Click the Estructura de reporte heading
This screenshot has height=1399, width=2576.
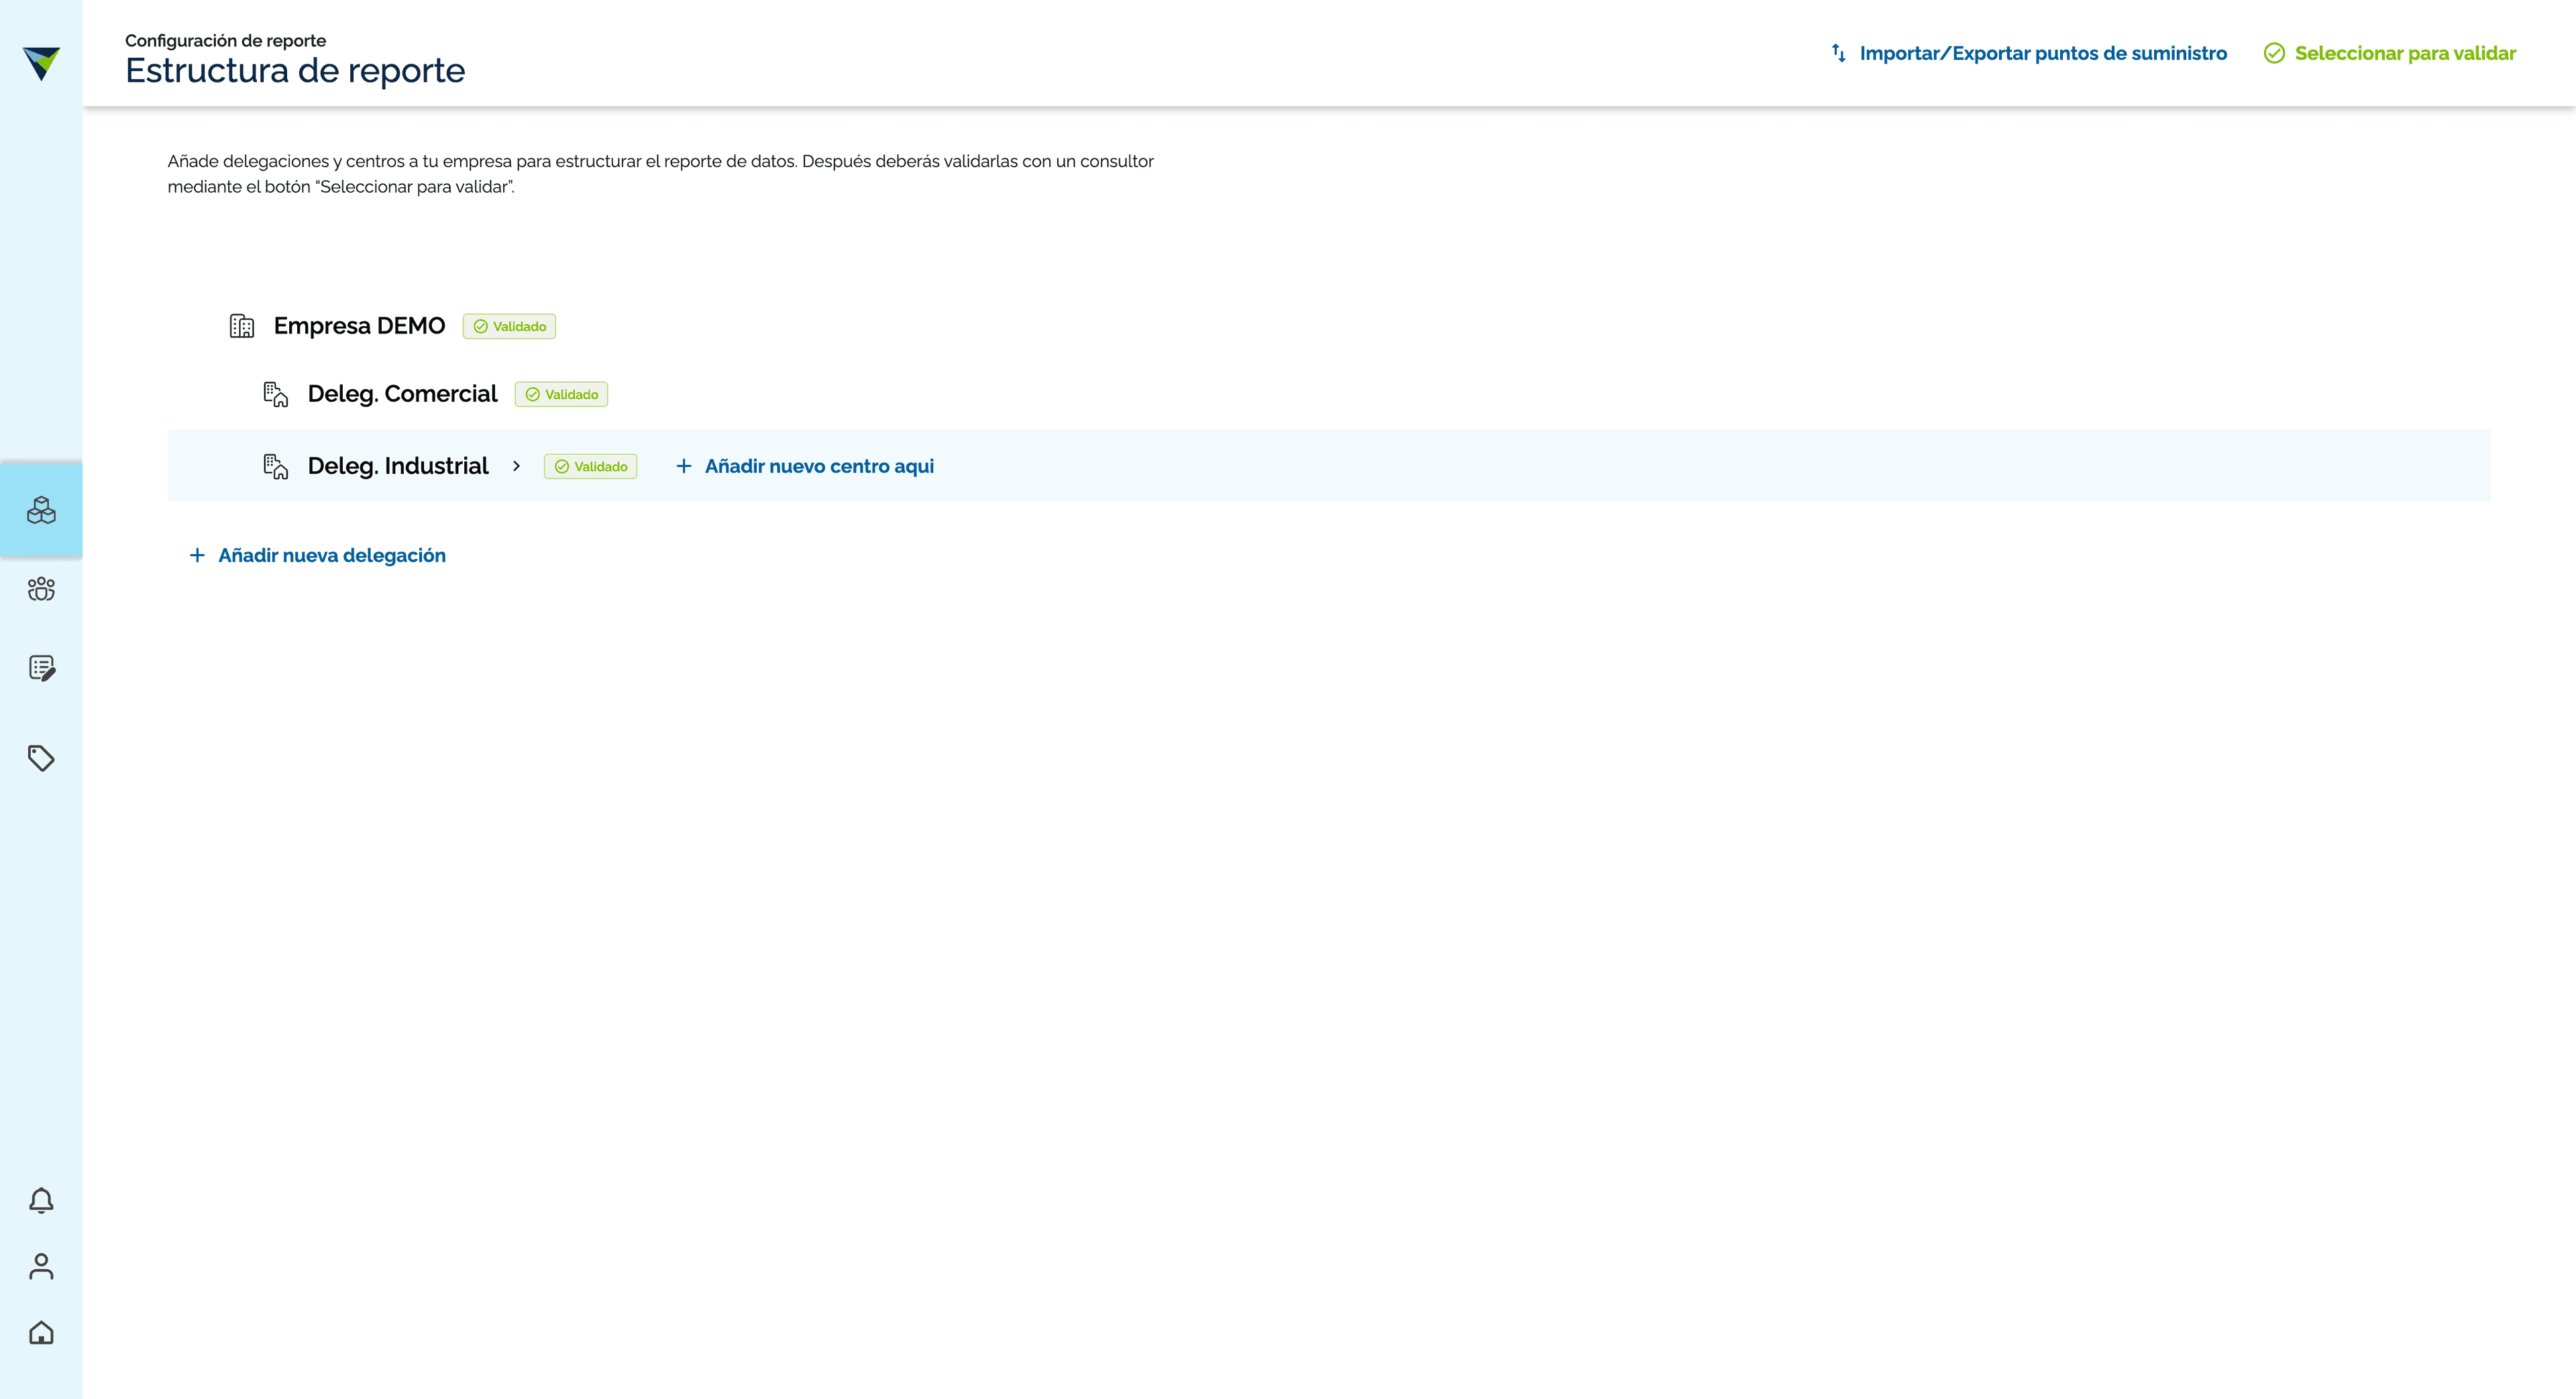click(295, 70)
